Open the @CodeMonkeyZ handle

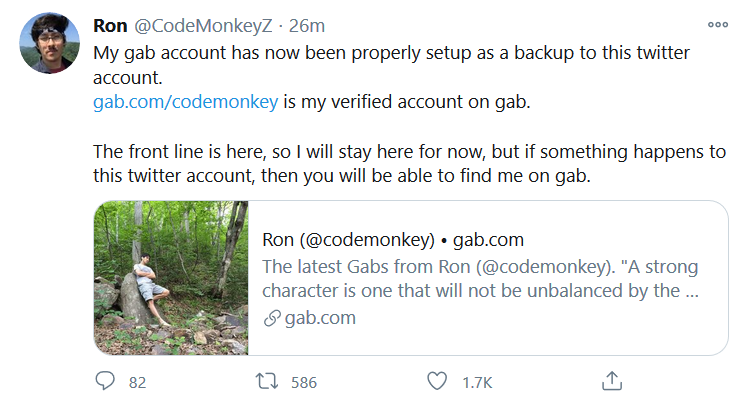[x=203, y=26]
